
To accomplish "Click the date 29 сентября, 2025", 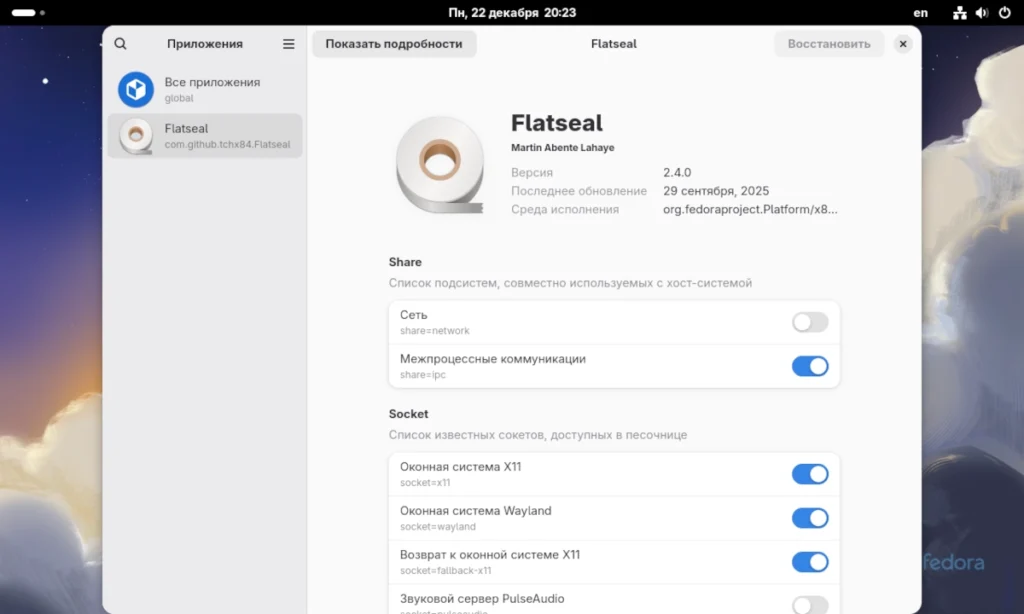I will point(716,191).
